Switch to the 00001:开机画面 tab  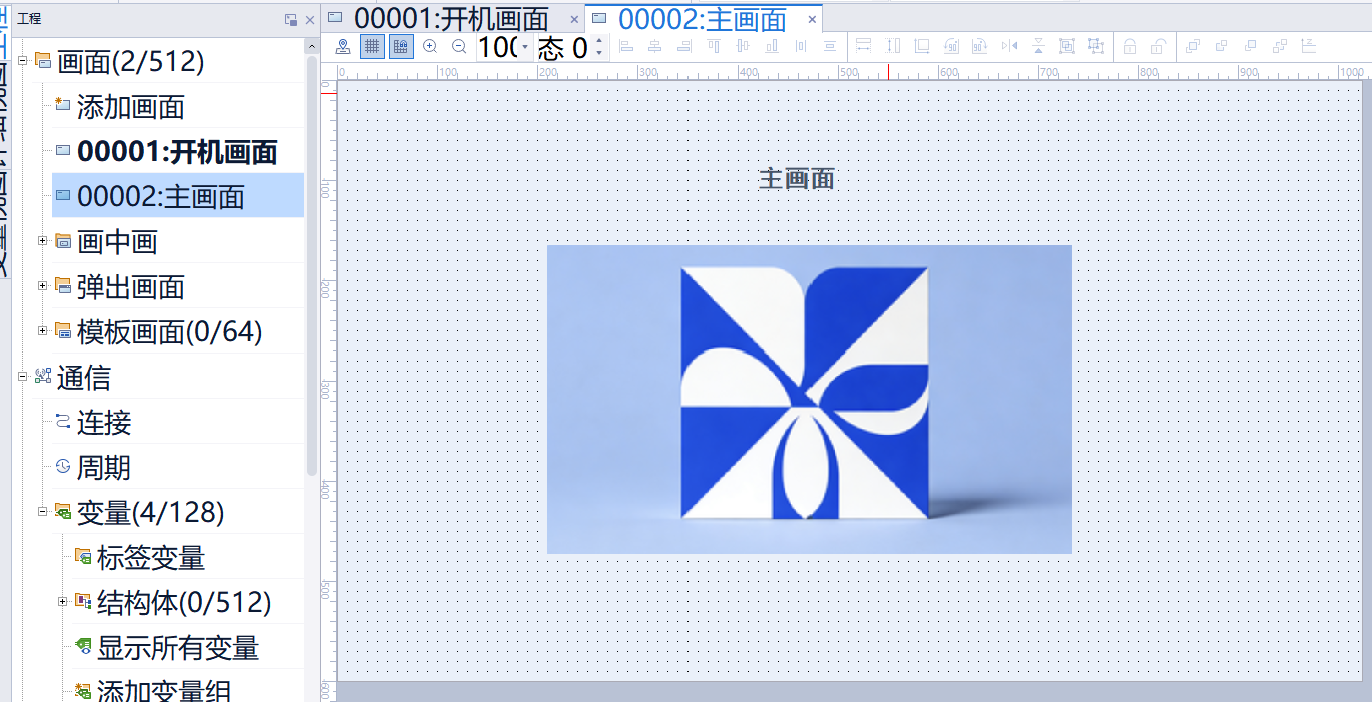coord(451,18)
